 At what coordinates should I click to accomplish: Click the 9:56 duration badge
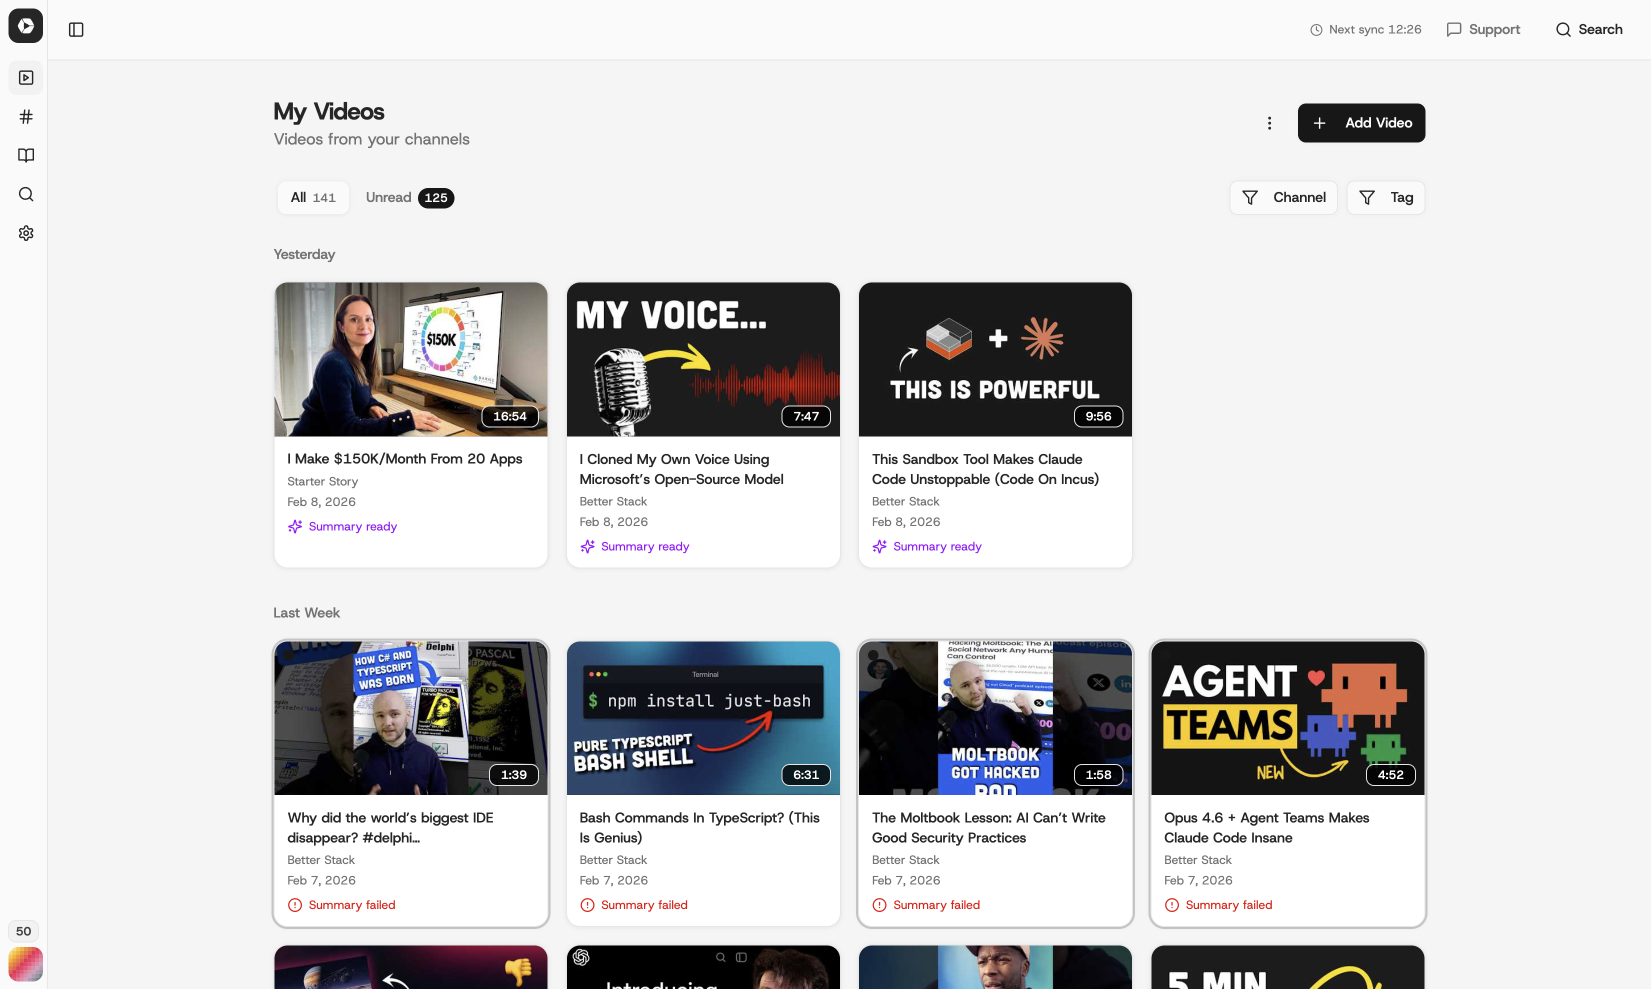coord(1098,417)
